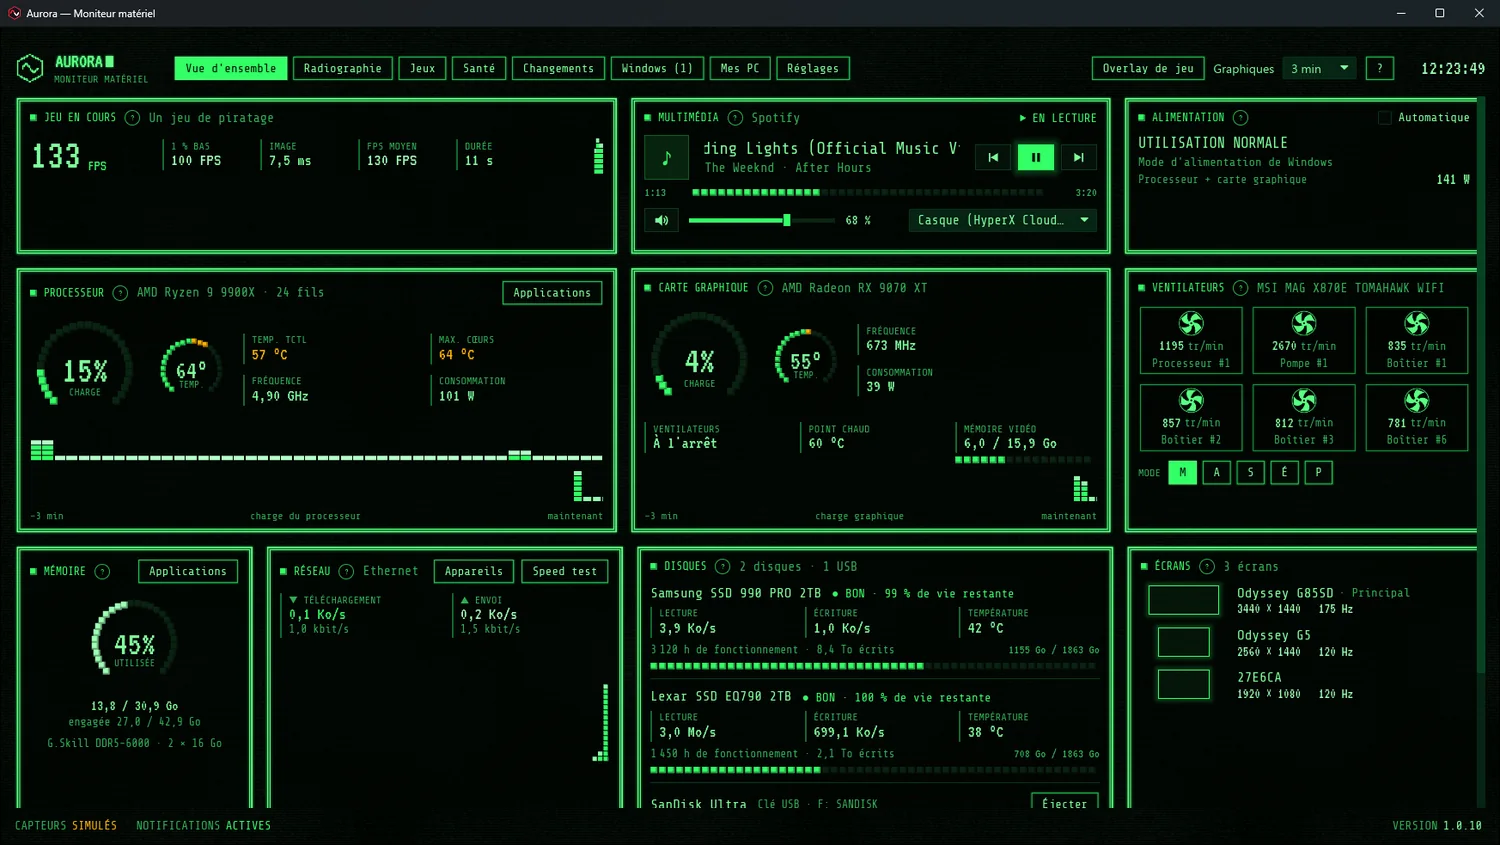This screenshot has width=1500, height=845.
Task: Skip to previous track
Action: (993, 157)
